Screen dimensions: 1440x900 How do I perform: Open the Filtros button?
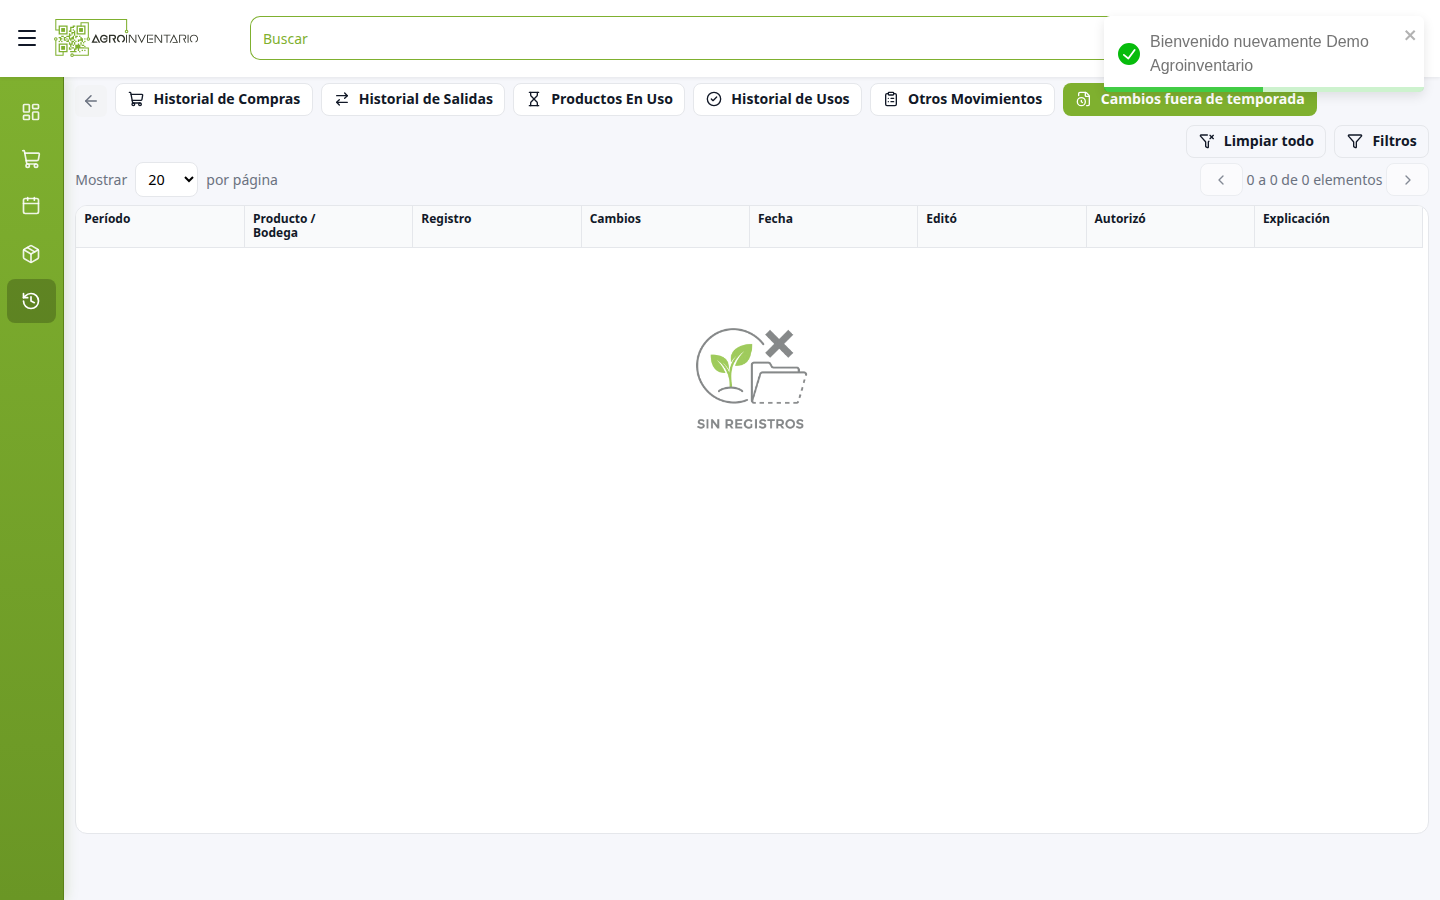pyautogui.click(x=1381, y=141)
